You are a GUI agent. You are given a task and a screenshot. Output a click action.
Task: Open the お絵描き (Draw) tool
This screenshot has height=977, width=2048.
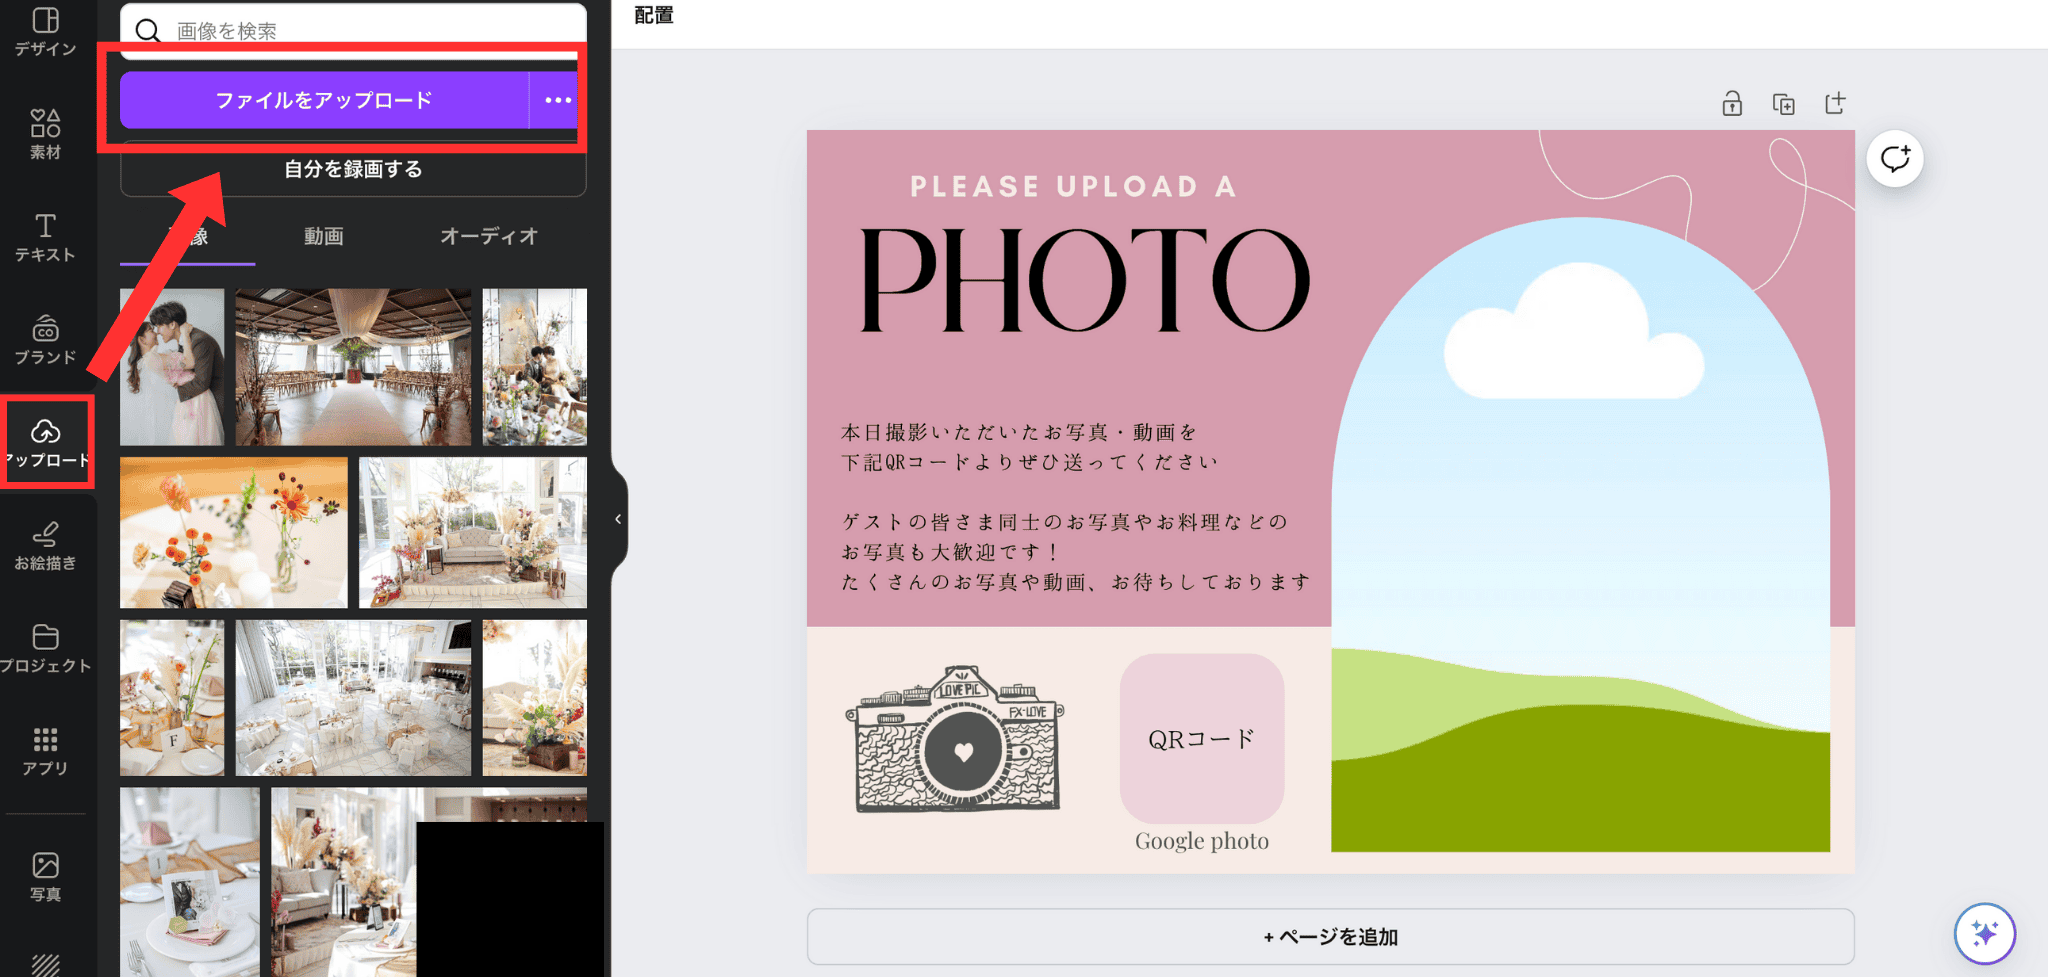coord(45,546)
